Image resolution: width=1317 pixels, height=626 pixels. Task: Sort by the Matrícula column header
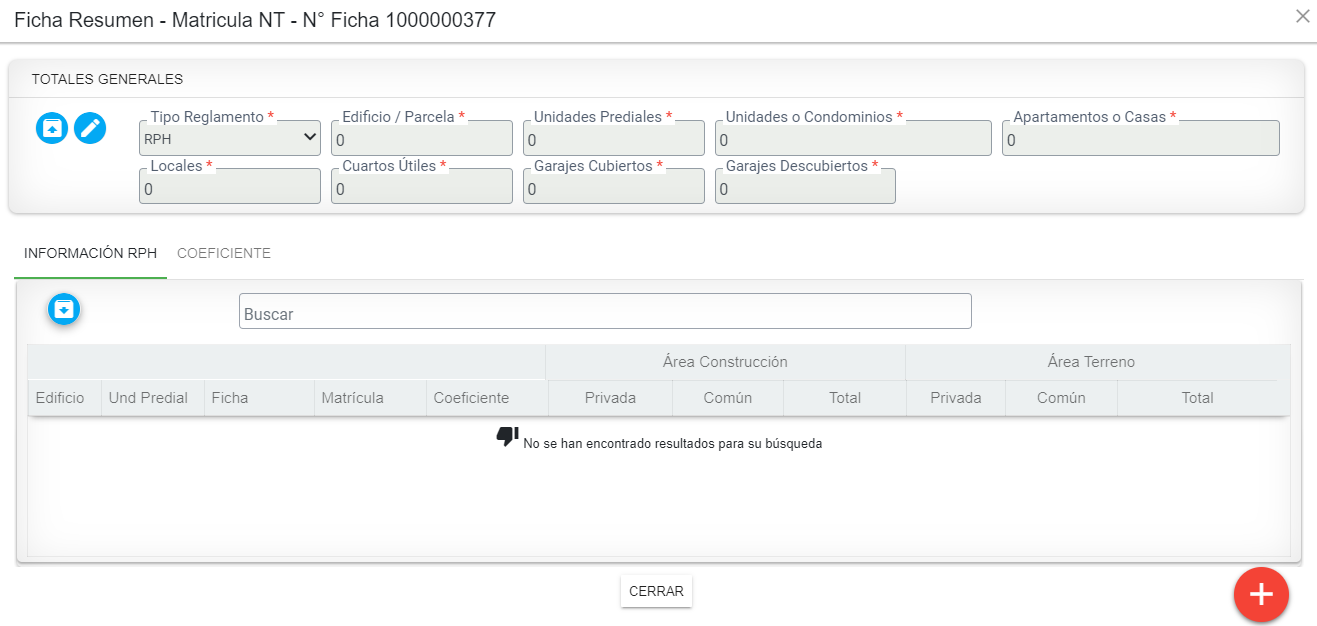click(352, 398)
